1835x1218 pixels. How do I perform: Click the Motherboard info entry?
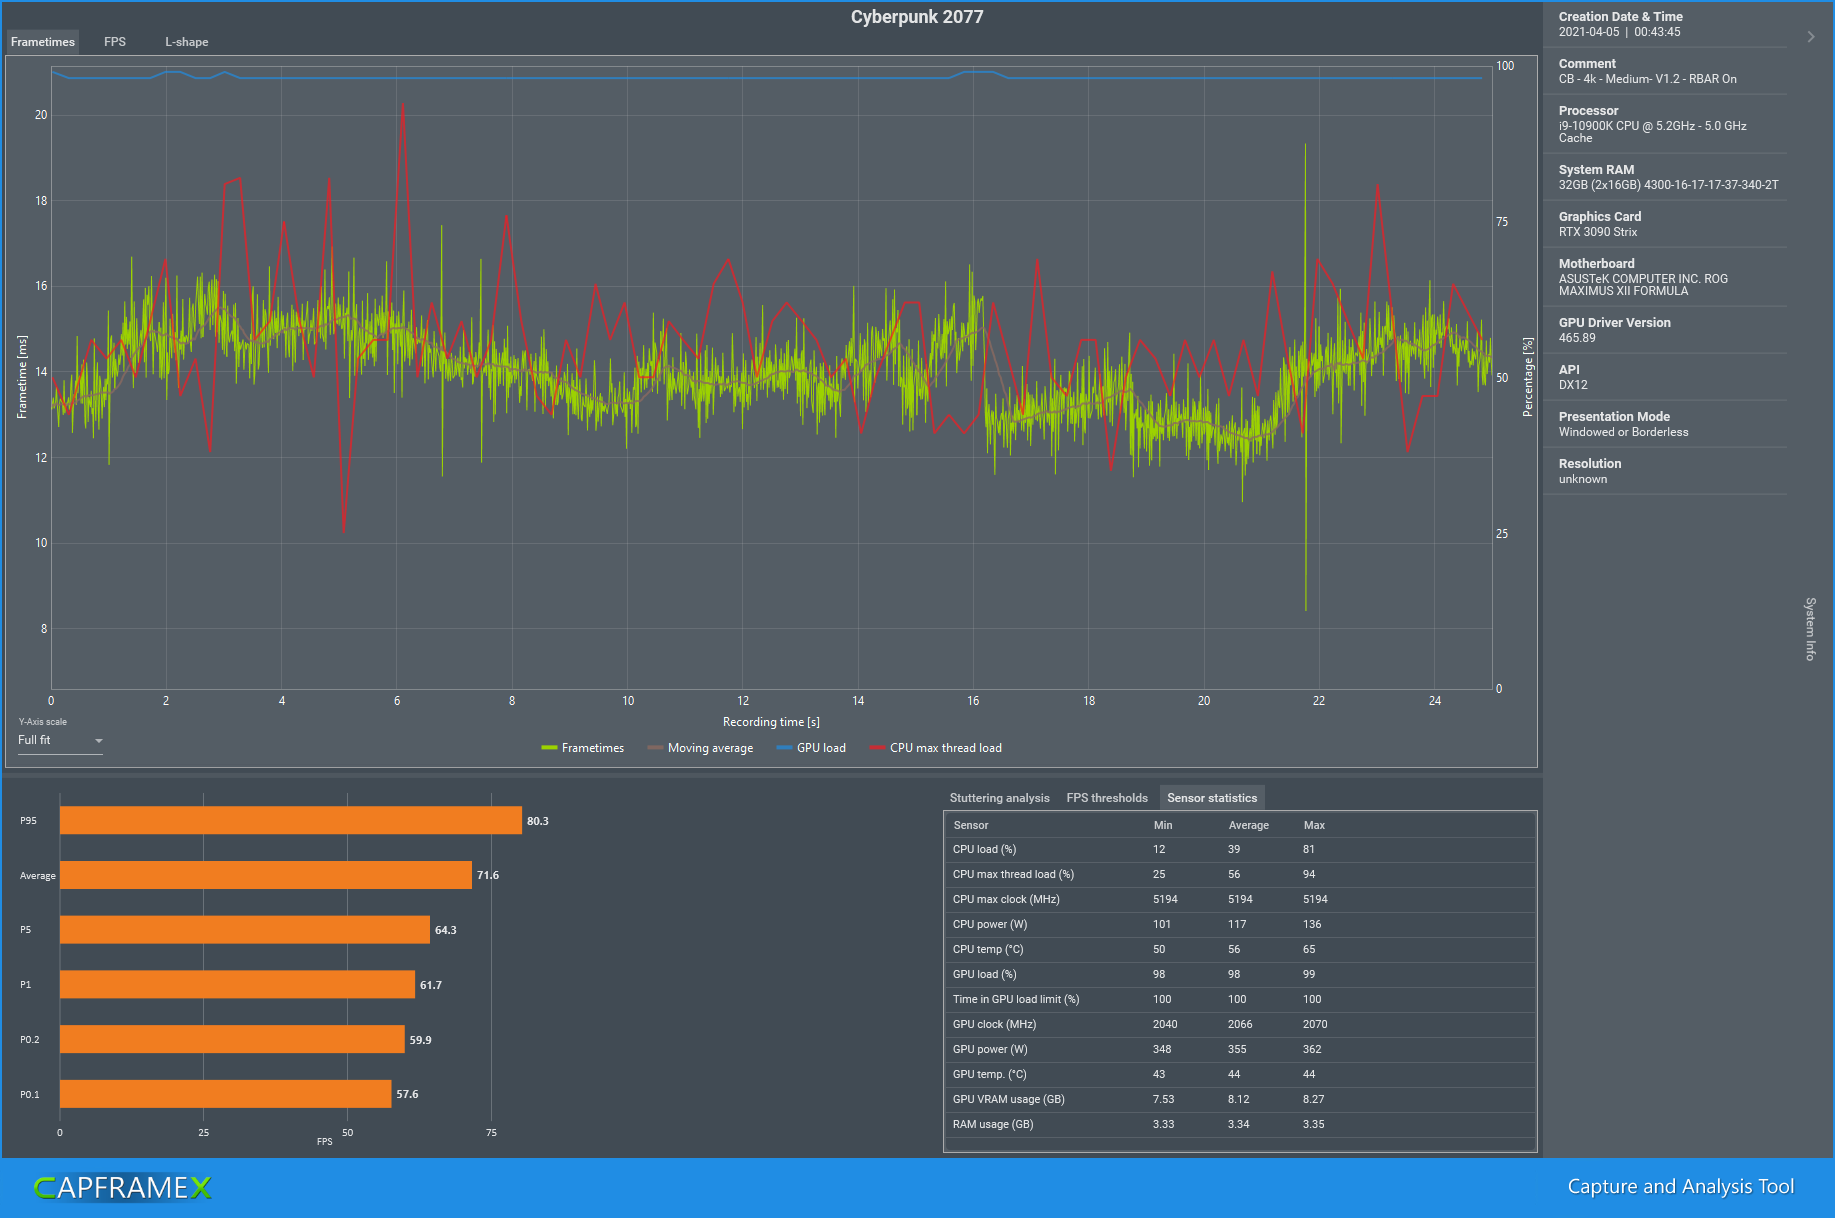click(1665, 277)
